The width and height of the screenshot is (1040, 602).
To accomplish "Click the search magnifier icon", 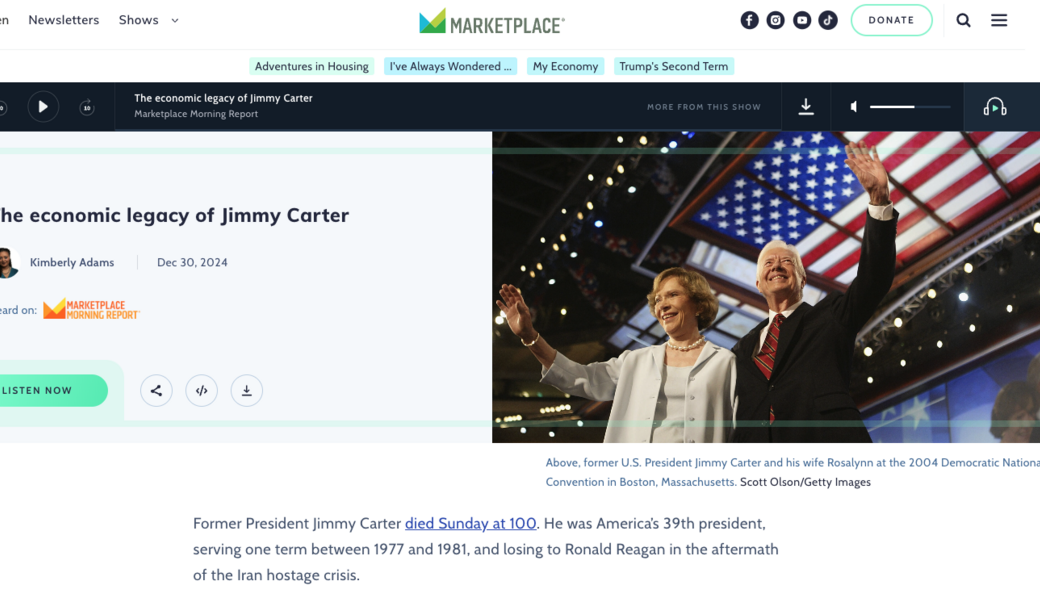I will (x=963, y=20).
